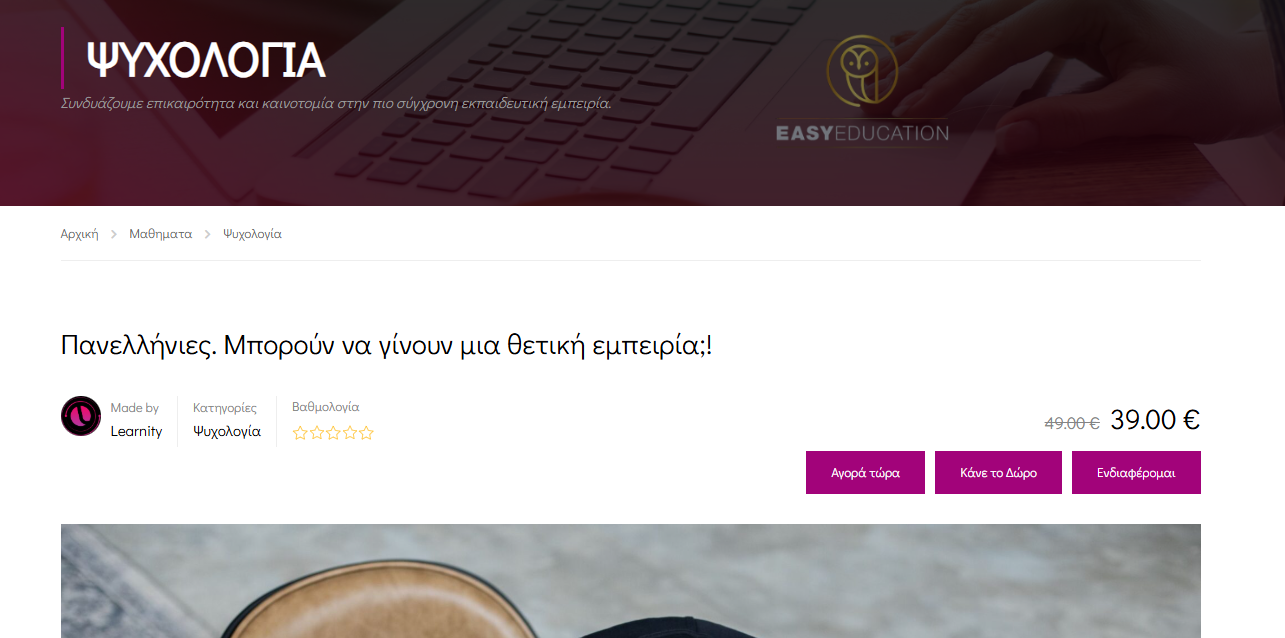The width and height of the screenshot is (1285, 638).
Task: Click the Ενδιαφέρομαι button
Action: 1136,472
